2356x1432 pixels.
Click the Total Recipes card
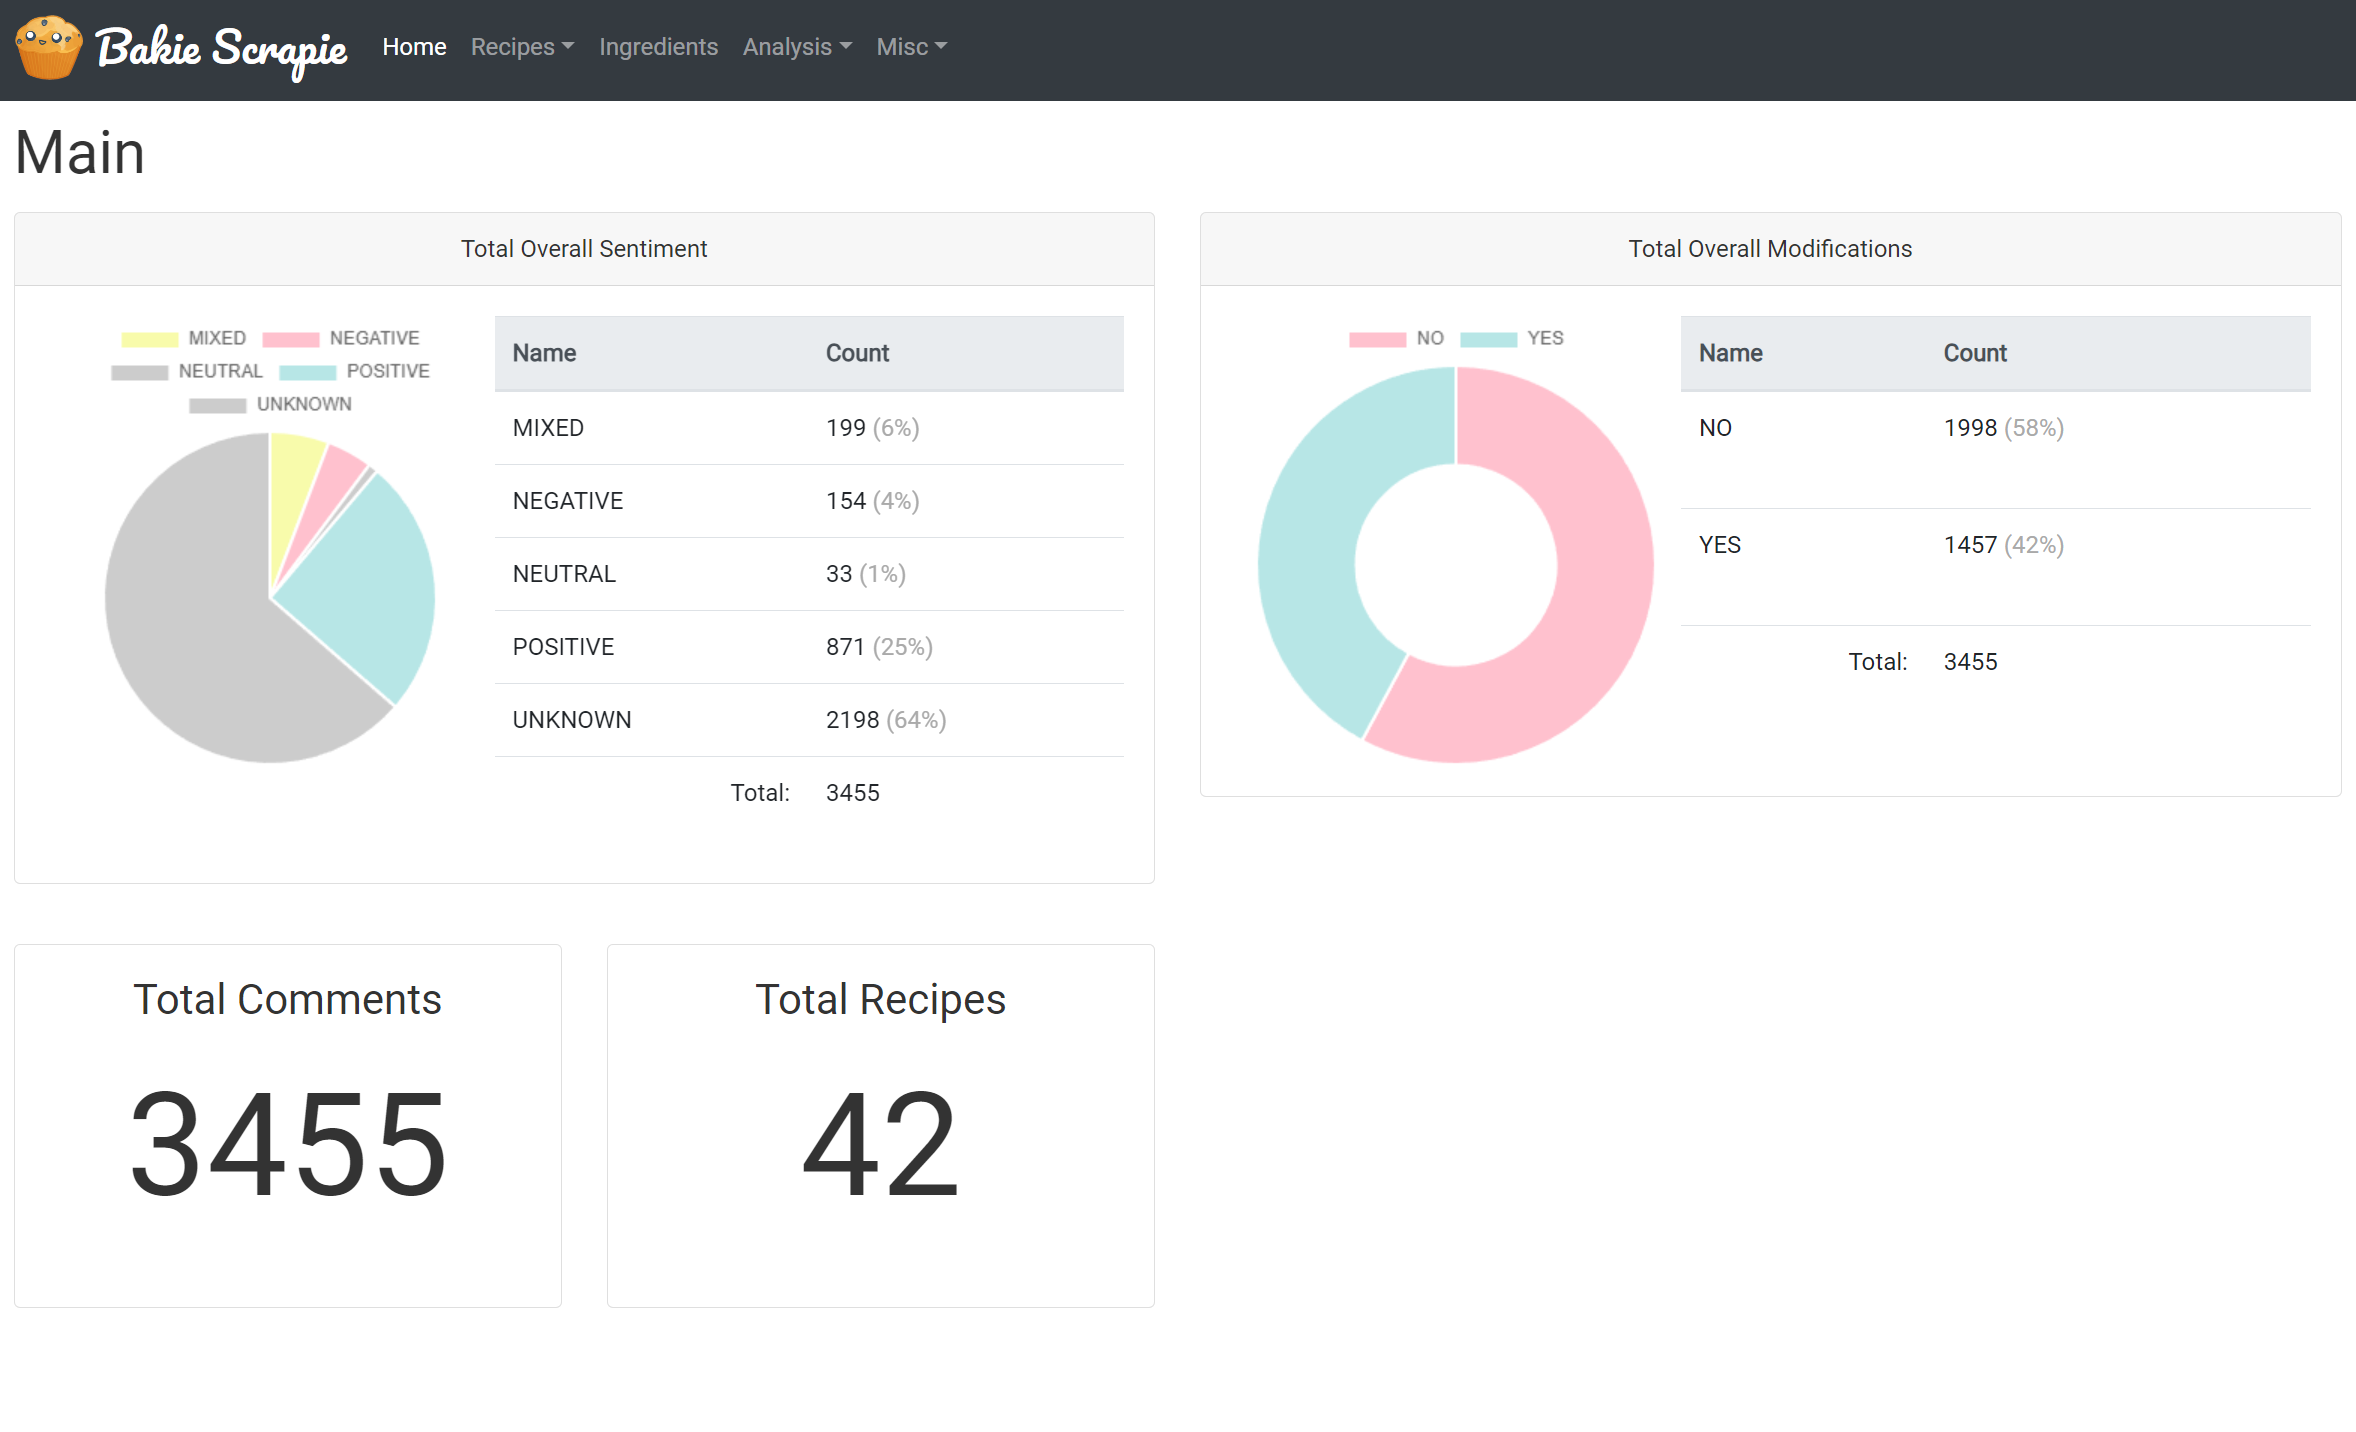880,1125
